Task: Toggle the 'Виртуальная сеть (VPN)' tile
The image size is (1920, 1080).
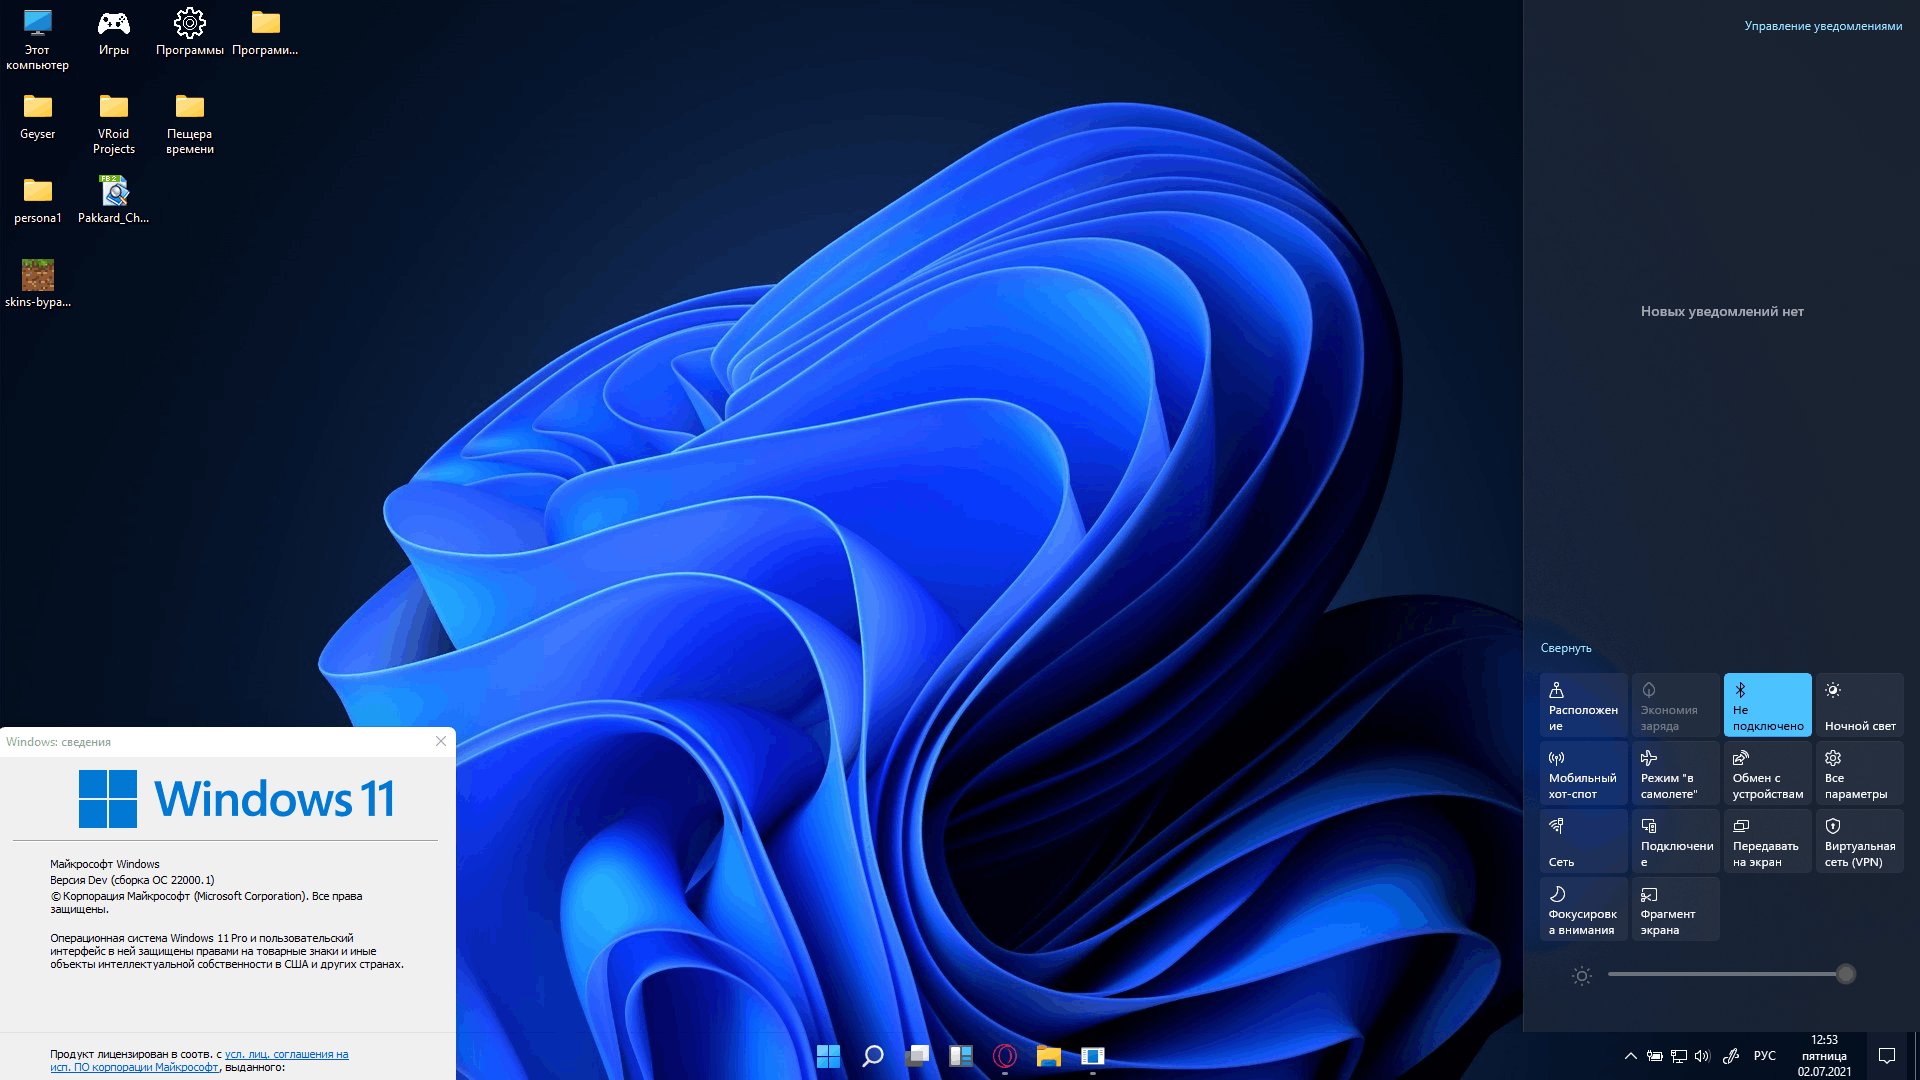Action: click(x=1860, y=841)
